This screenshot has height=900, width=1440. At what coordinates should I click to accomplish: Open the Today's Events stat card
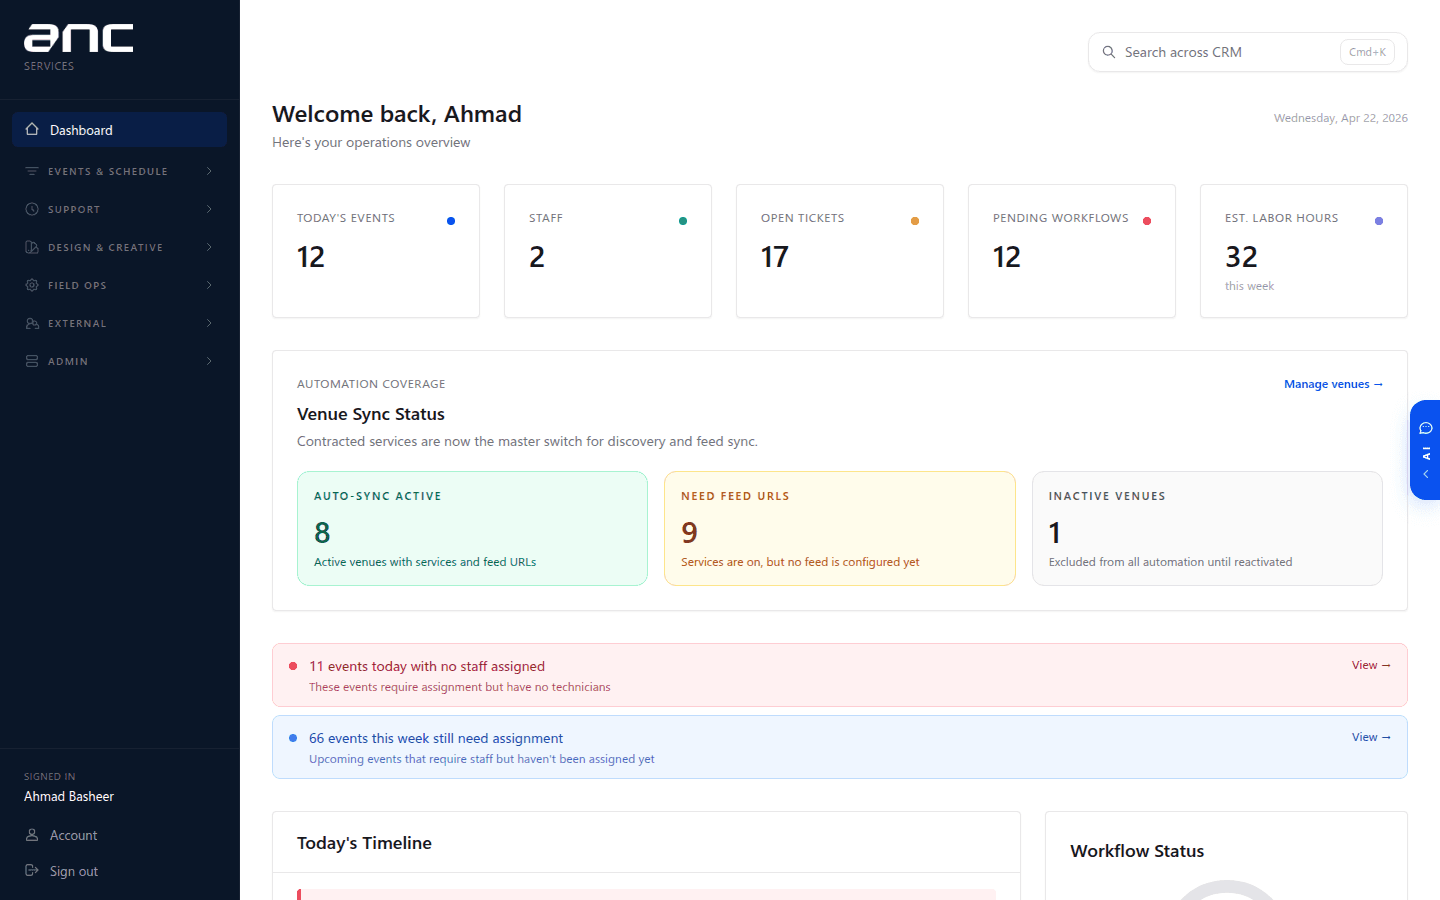[376, 251]
